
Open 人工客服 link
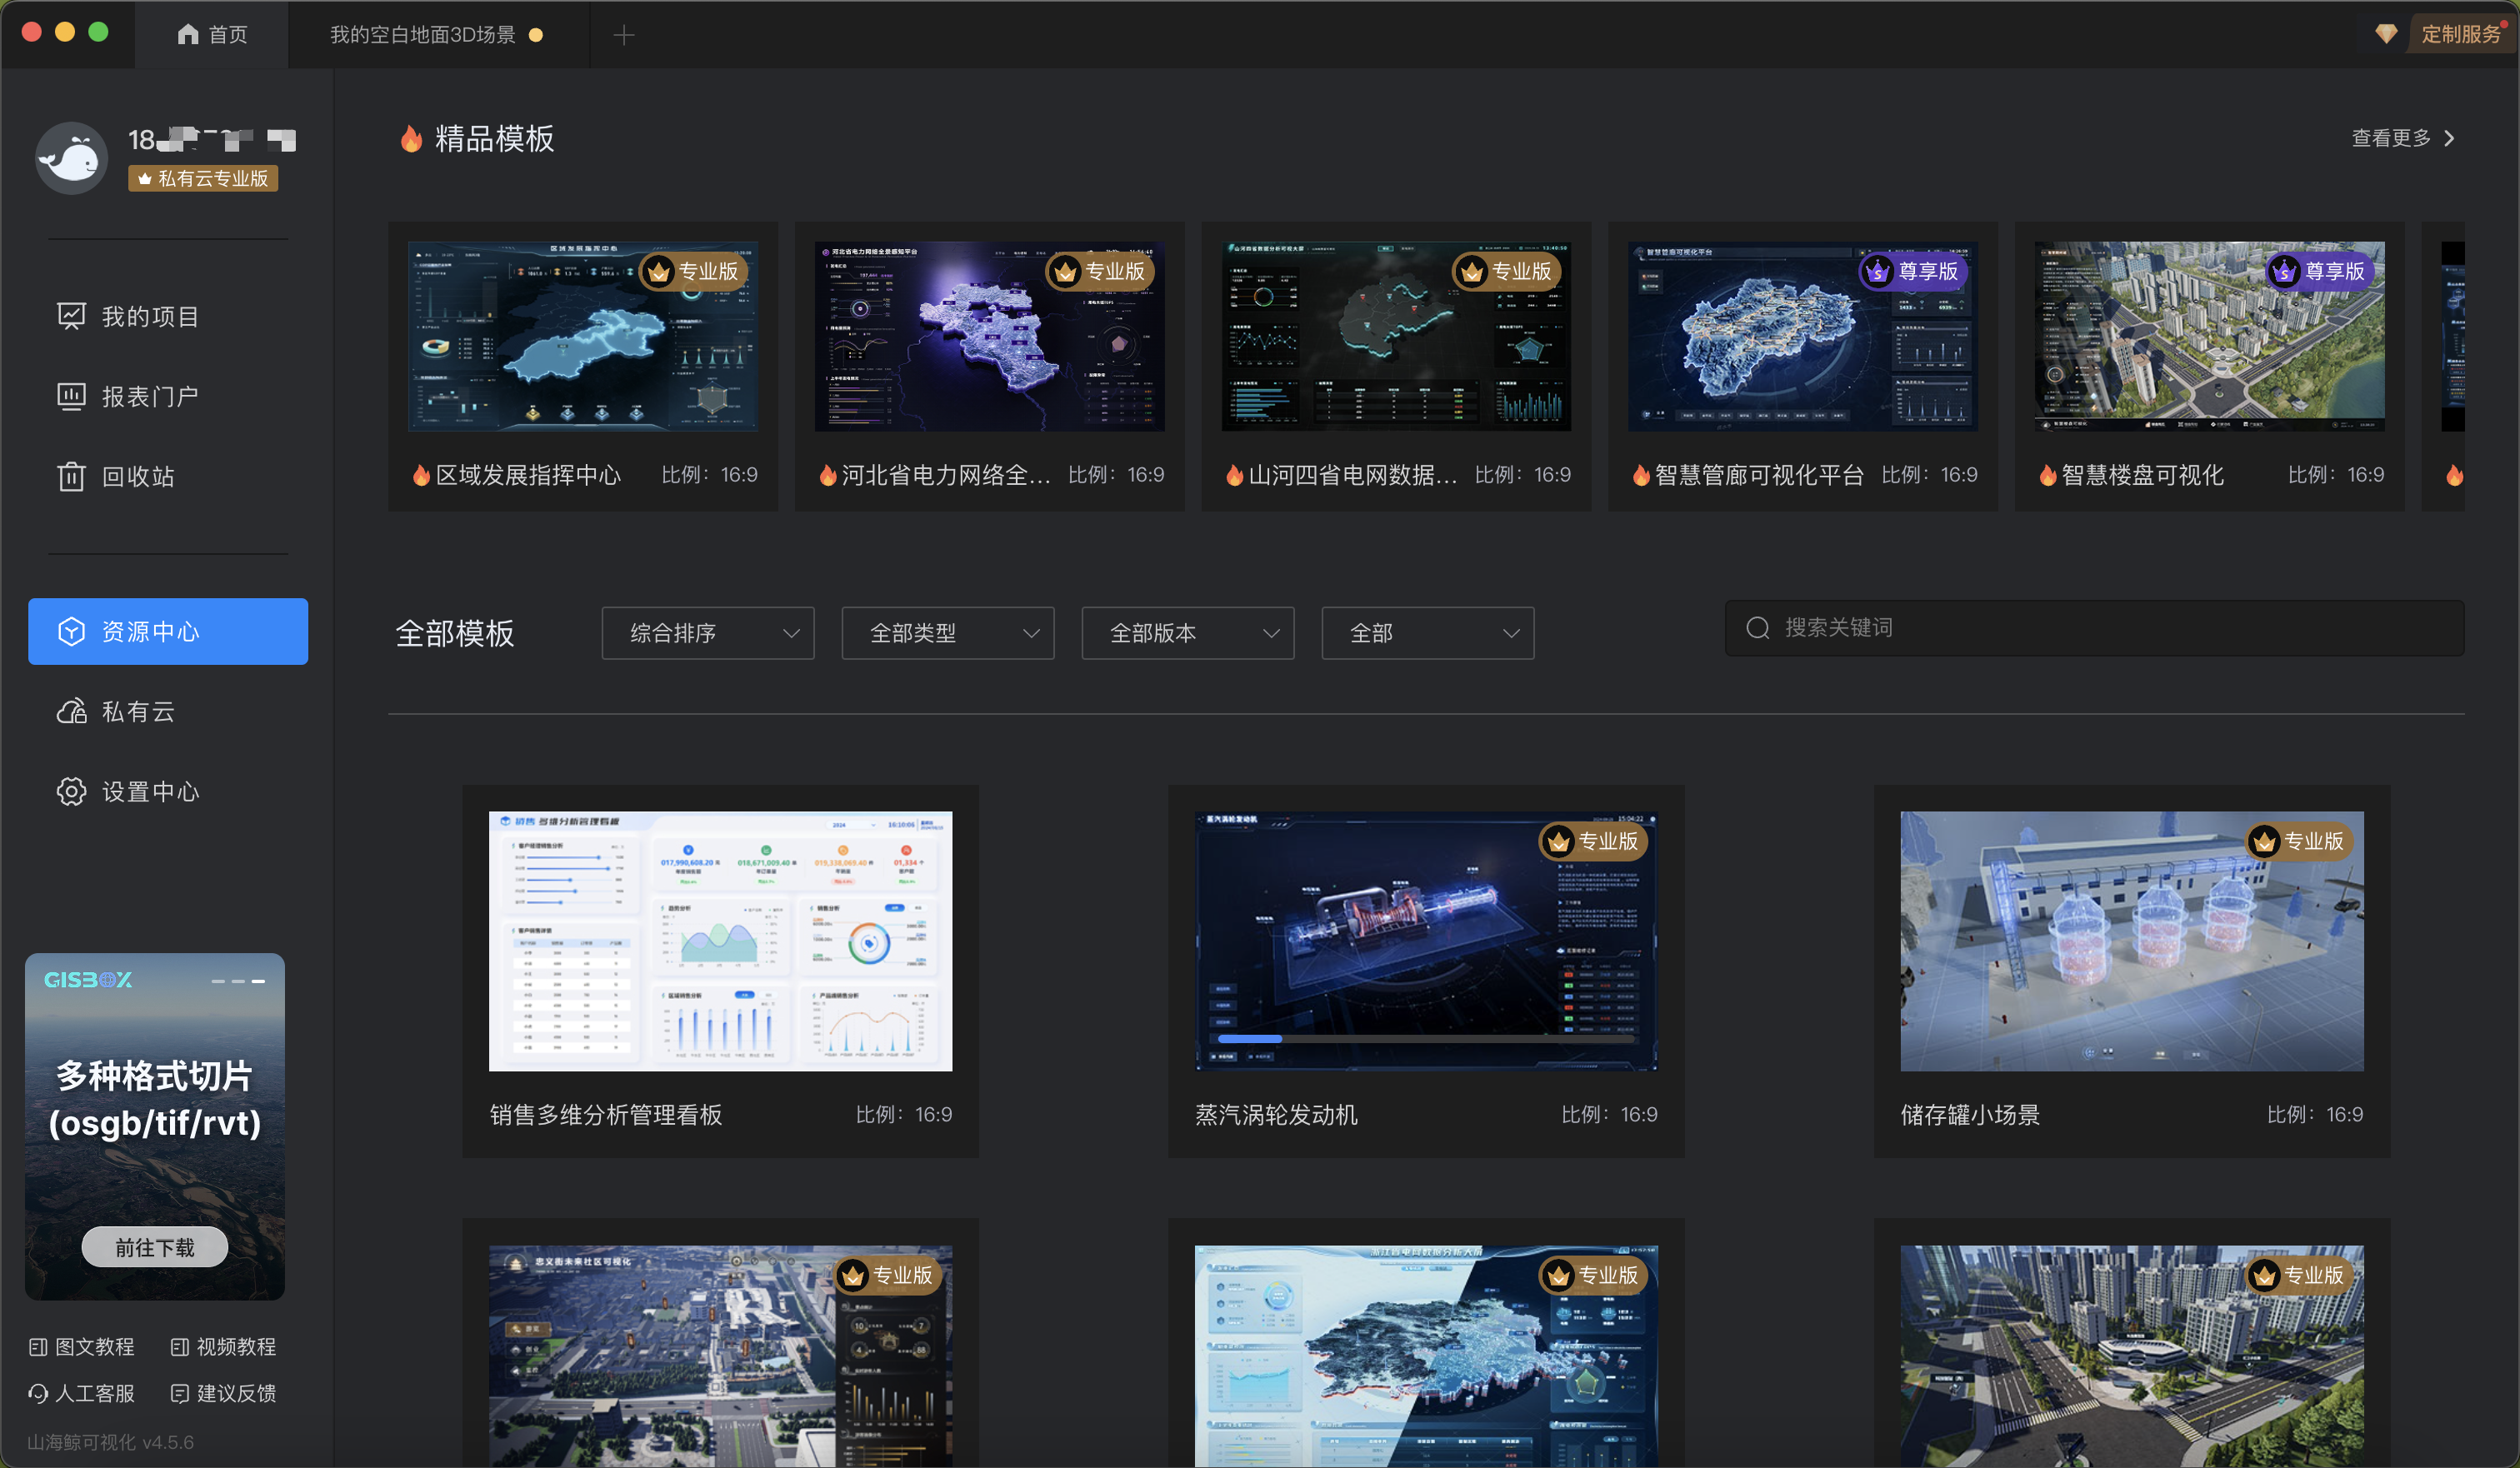(82, 1393)
